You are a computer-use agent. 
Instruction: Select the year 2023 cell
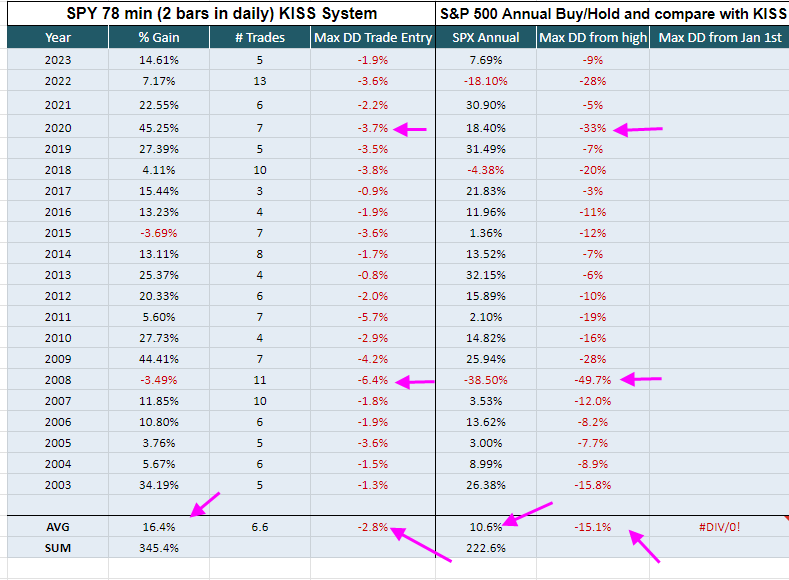pos(58,60)
